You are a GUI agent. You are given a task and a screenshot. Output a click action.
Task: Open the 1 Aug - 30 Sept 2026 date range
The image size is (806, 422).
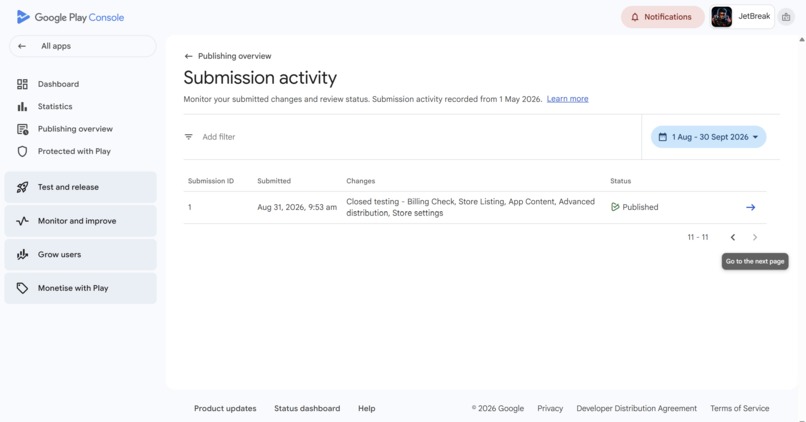(x=708, y=137)
